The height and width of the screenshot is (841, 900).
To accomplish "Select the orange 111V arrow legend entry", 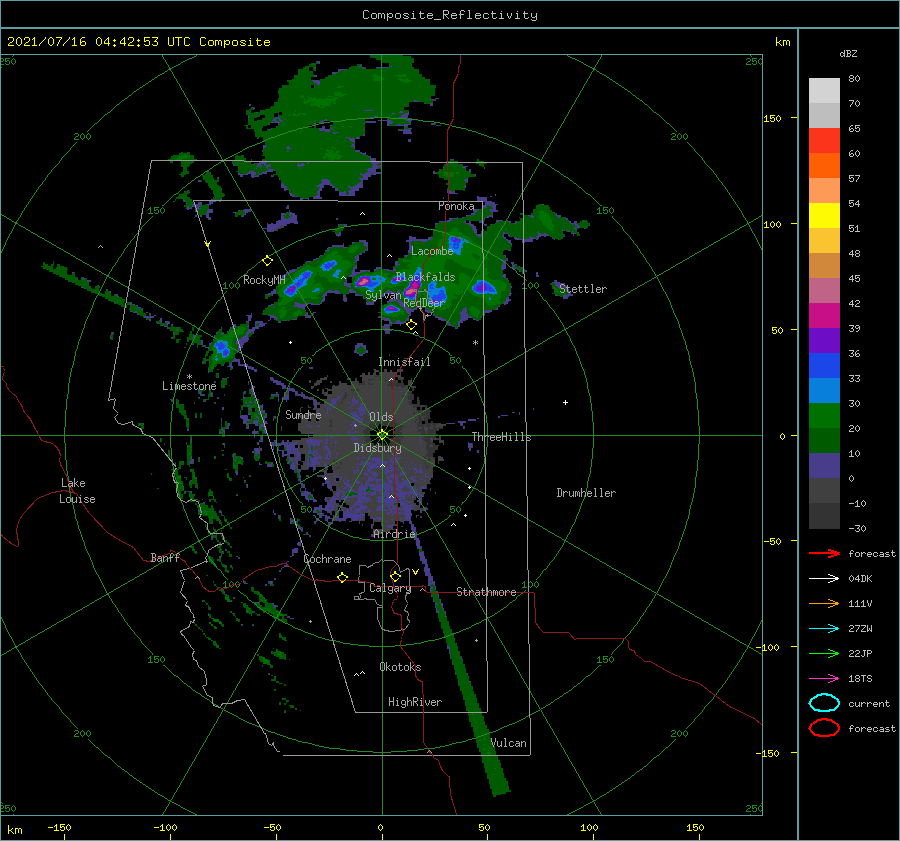I will (x=824, y=603).
